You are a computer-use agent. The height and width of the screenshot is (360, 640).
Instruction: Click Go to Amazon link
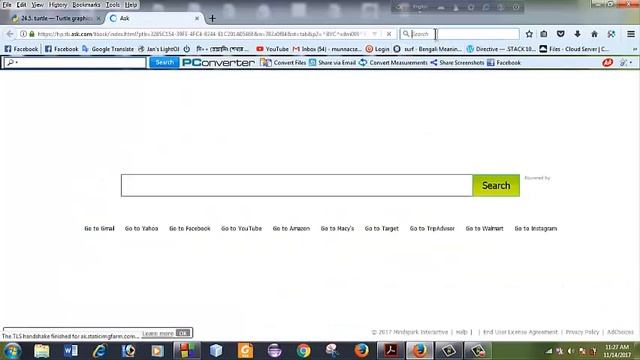[291, 229]
